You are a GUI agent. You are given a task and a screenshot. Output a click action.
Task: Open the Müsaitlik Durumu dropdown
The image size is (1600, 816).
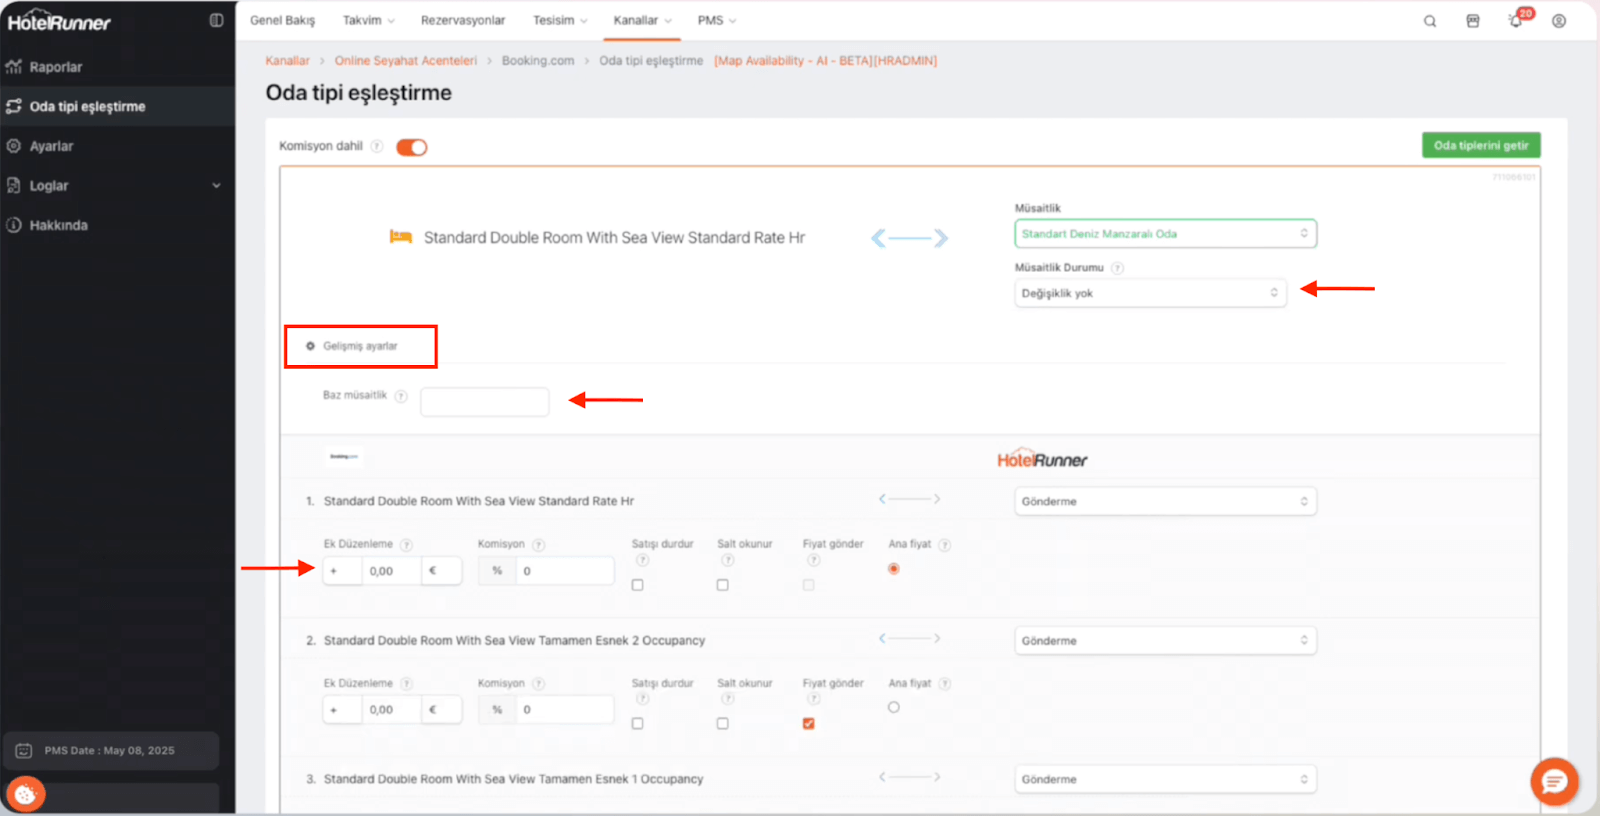point(1150,293)
